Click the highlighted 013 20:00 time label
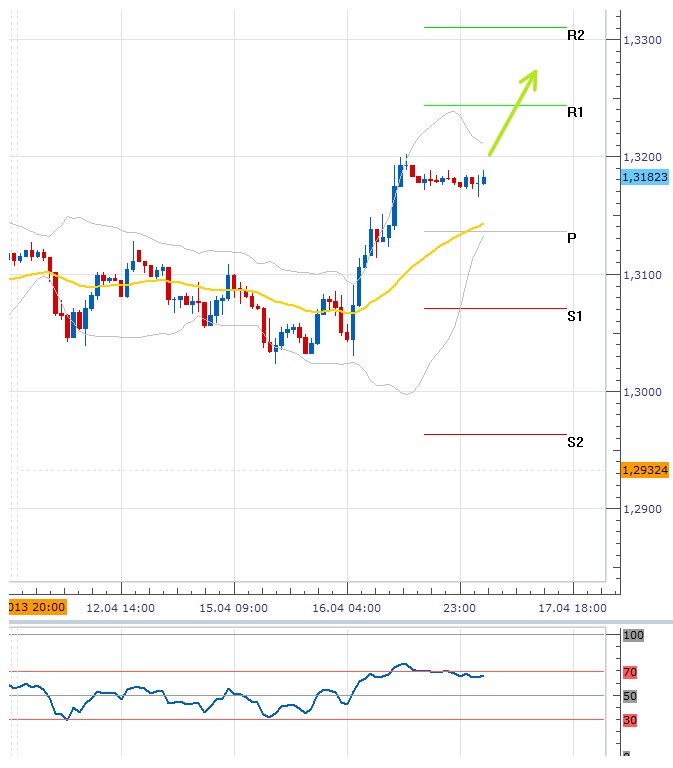Screen dimensions: 673x768 pos(37,607)
